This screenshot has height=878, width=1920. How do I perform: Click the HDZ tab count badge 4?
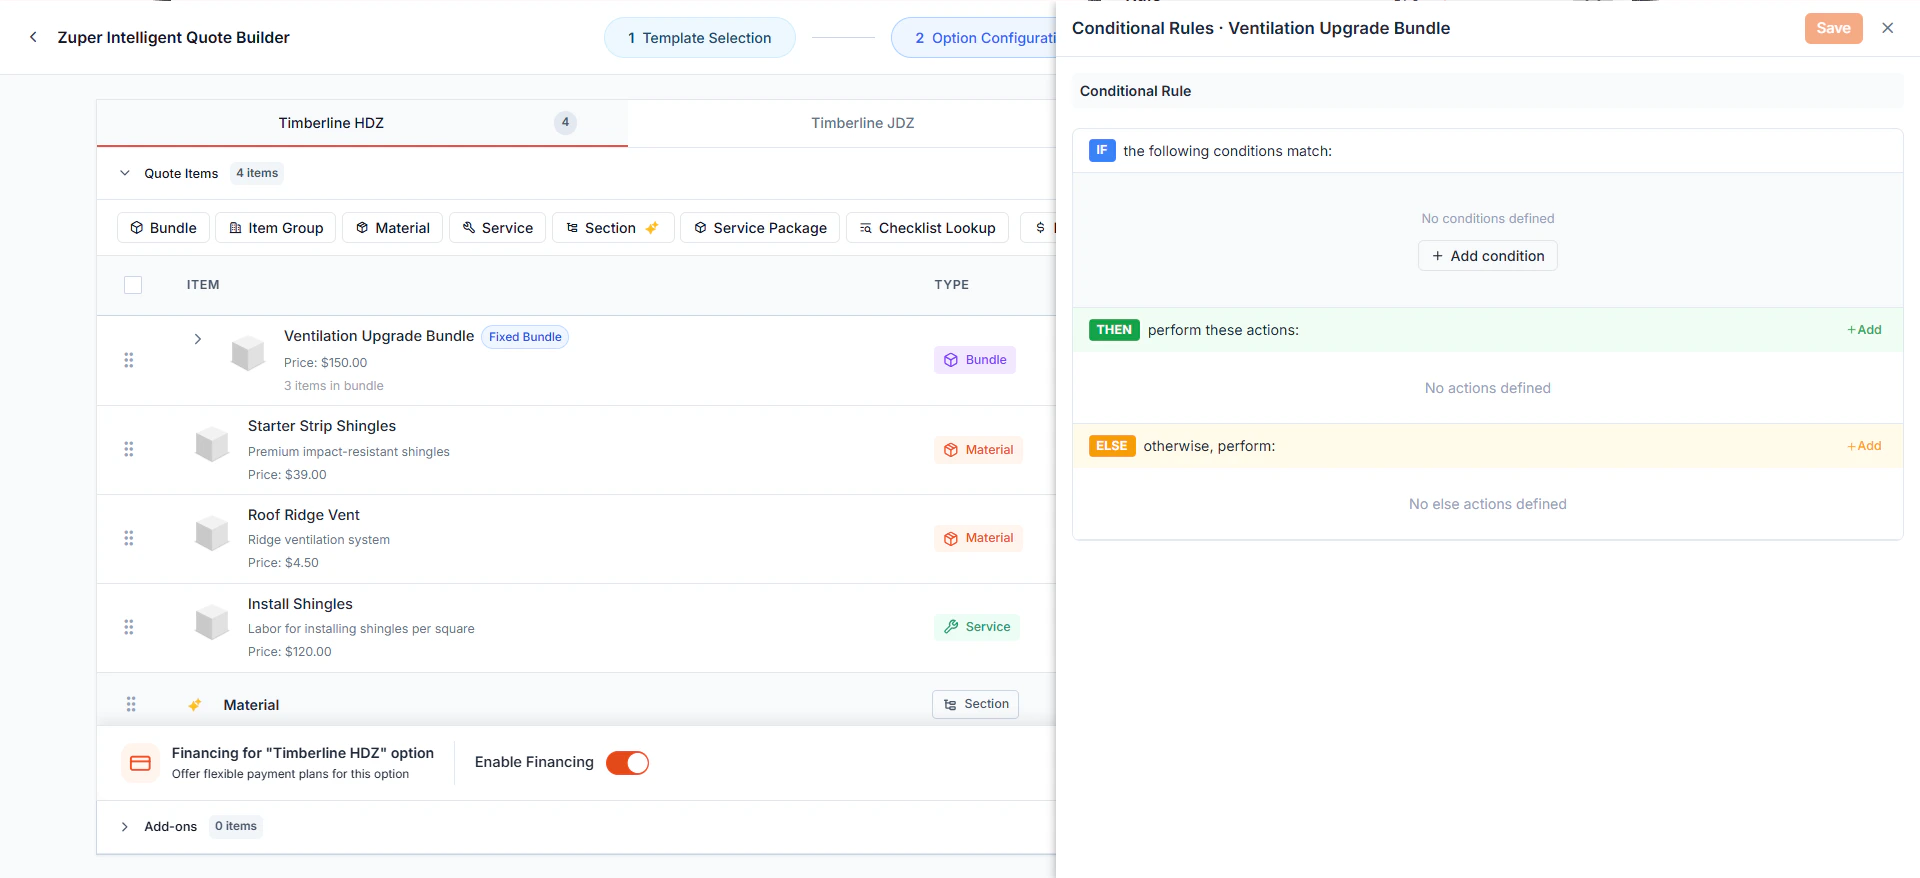click(565, 122)
